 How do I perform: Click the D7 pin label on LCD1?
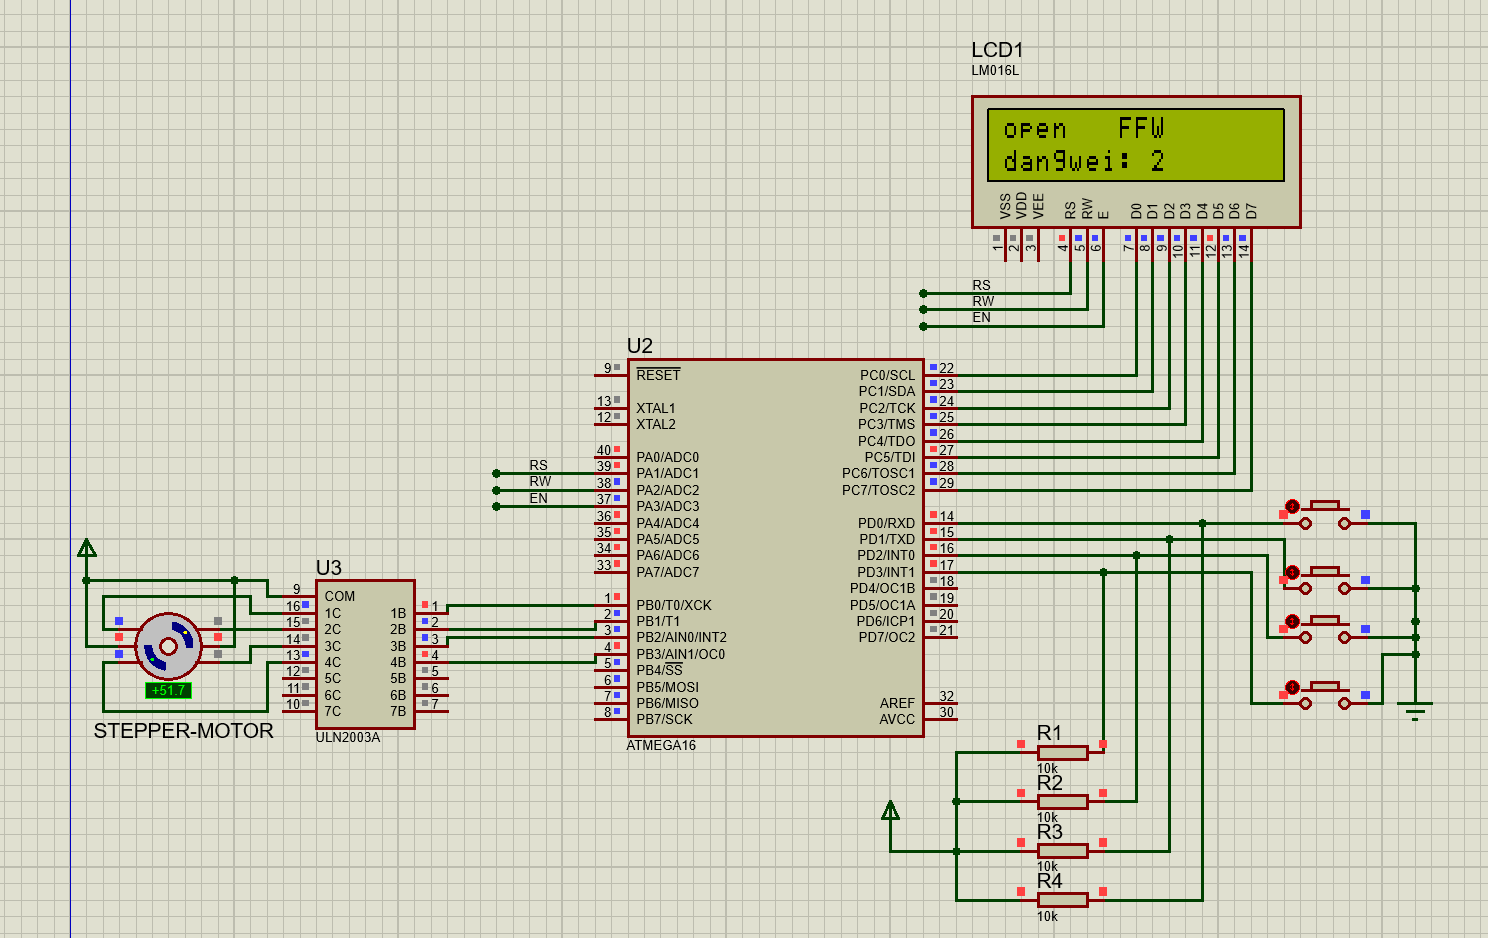click(x=1251, y=211)
